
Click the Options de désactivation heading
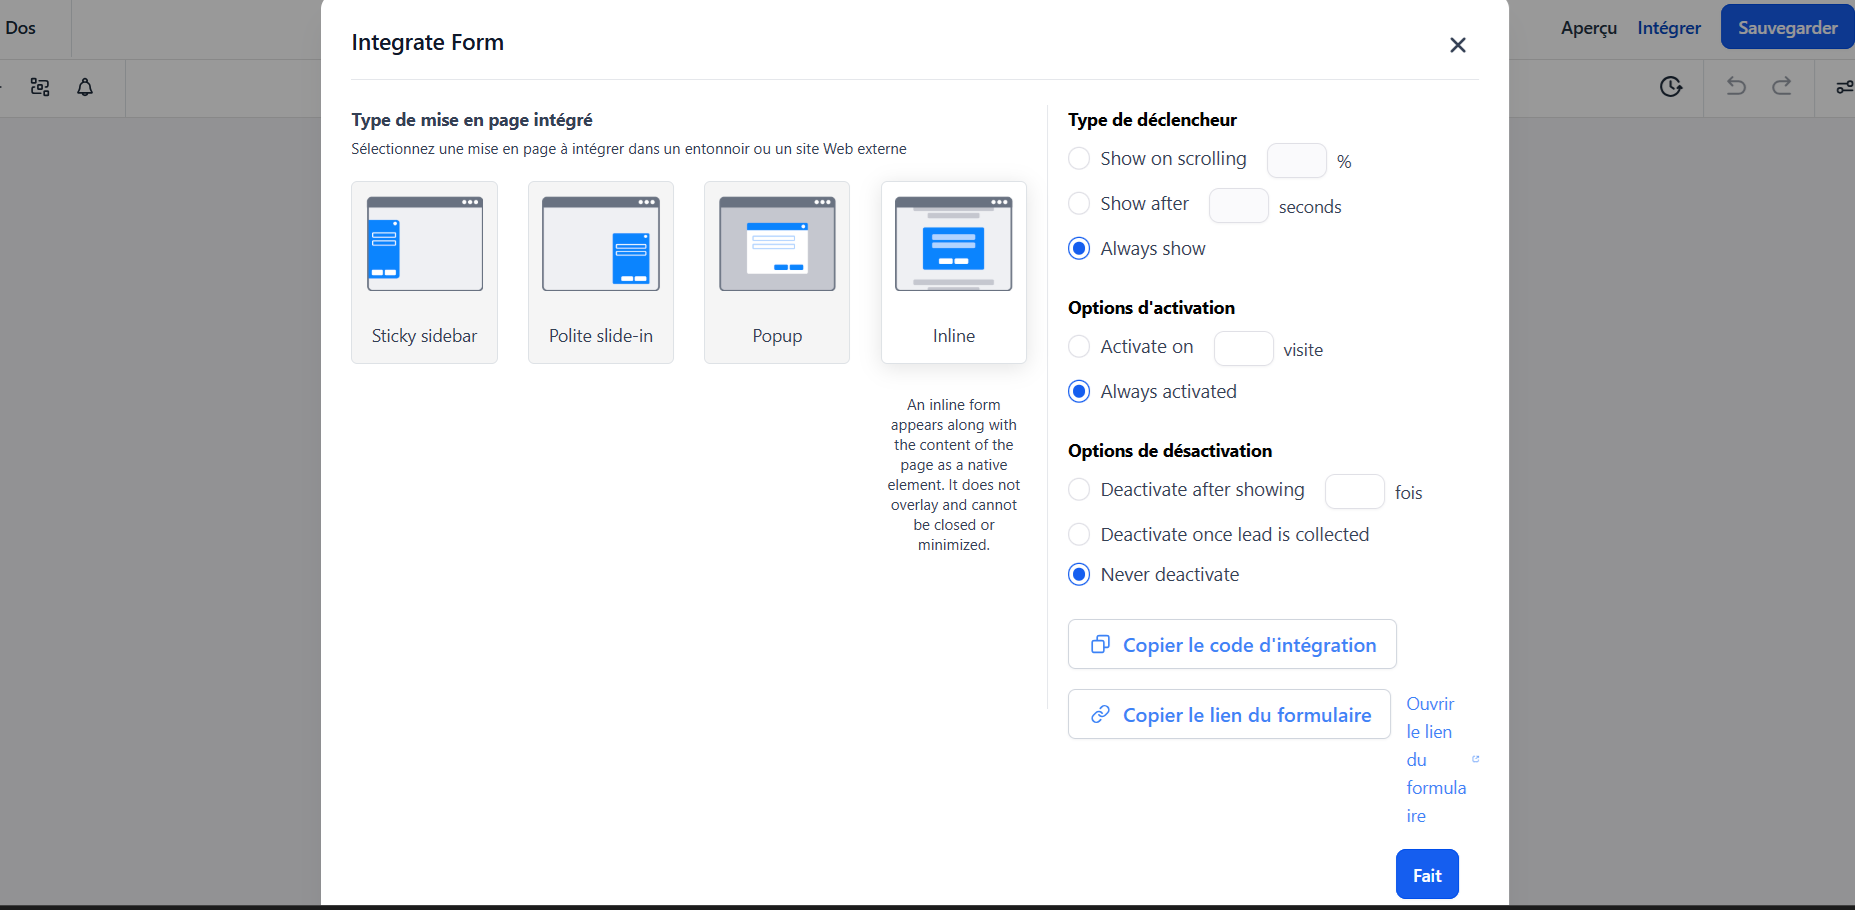tap(1170, 451)
